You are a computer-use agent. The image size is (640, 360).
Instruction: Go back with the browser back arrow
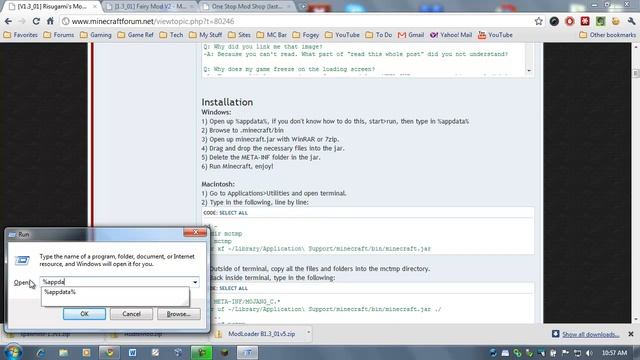click(x=9, y=21)
